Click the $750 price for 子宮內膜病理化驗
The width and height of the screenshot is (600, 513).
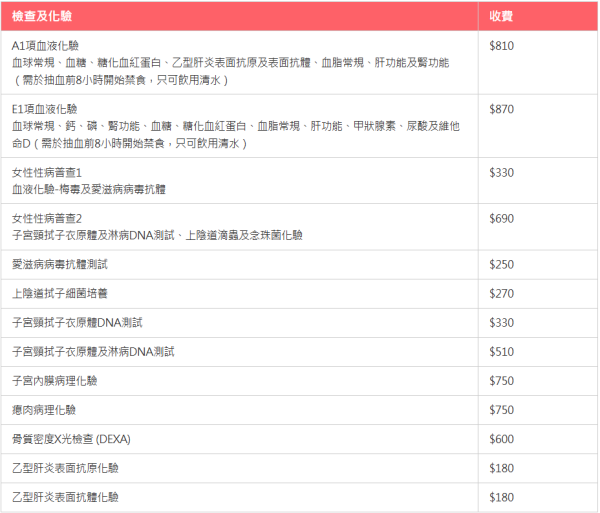501,381
